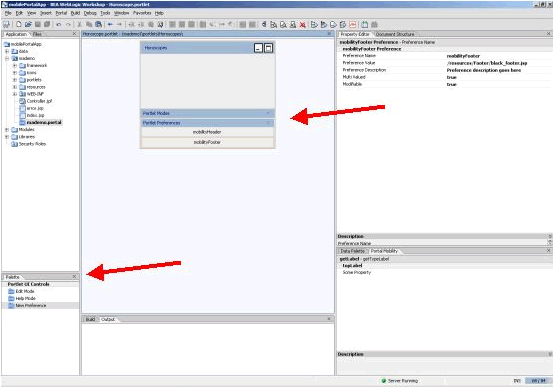Click the Copy toolbar icon
Screen dimensions: 553x388
click(89, 24)
